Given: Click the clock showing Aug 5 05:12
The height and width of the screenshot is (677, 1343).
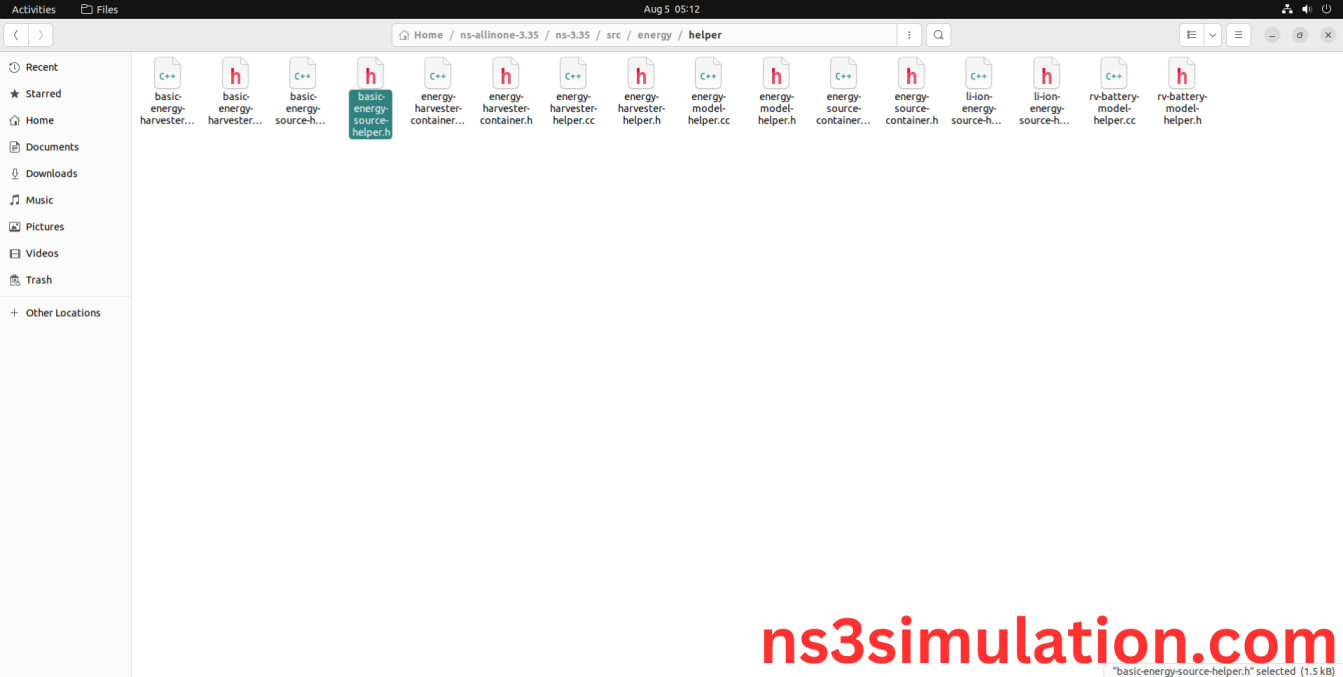Looking at the screenshot, I should 671,9.
